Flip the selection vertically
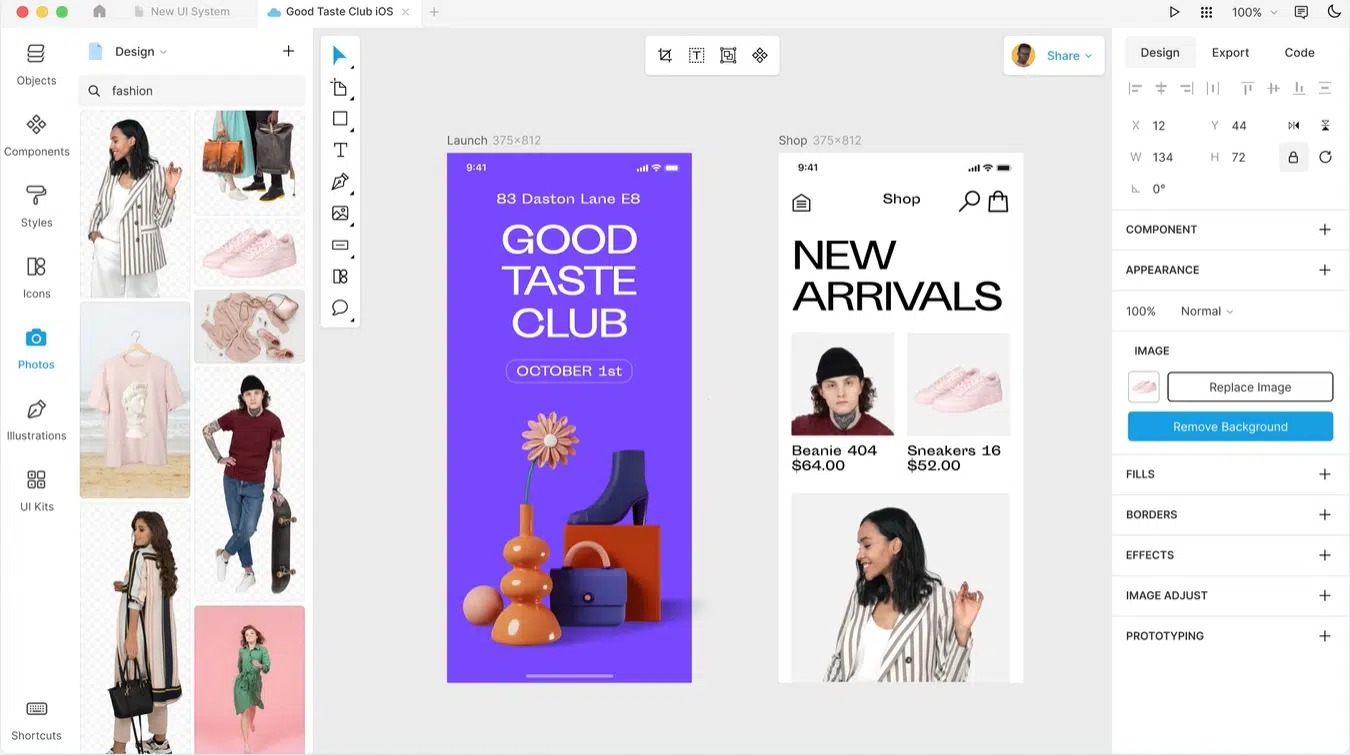Viewport: 1350px width, 755px height. click(x=1325, y=125)
